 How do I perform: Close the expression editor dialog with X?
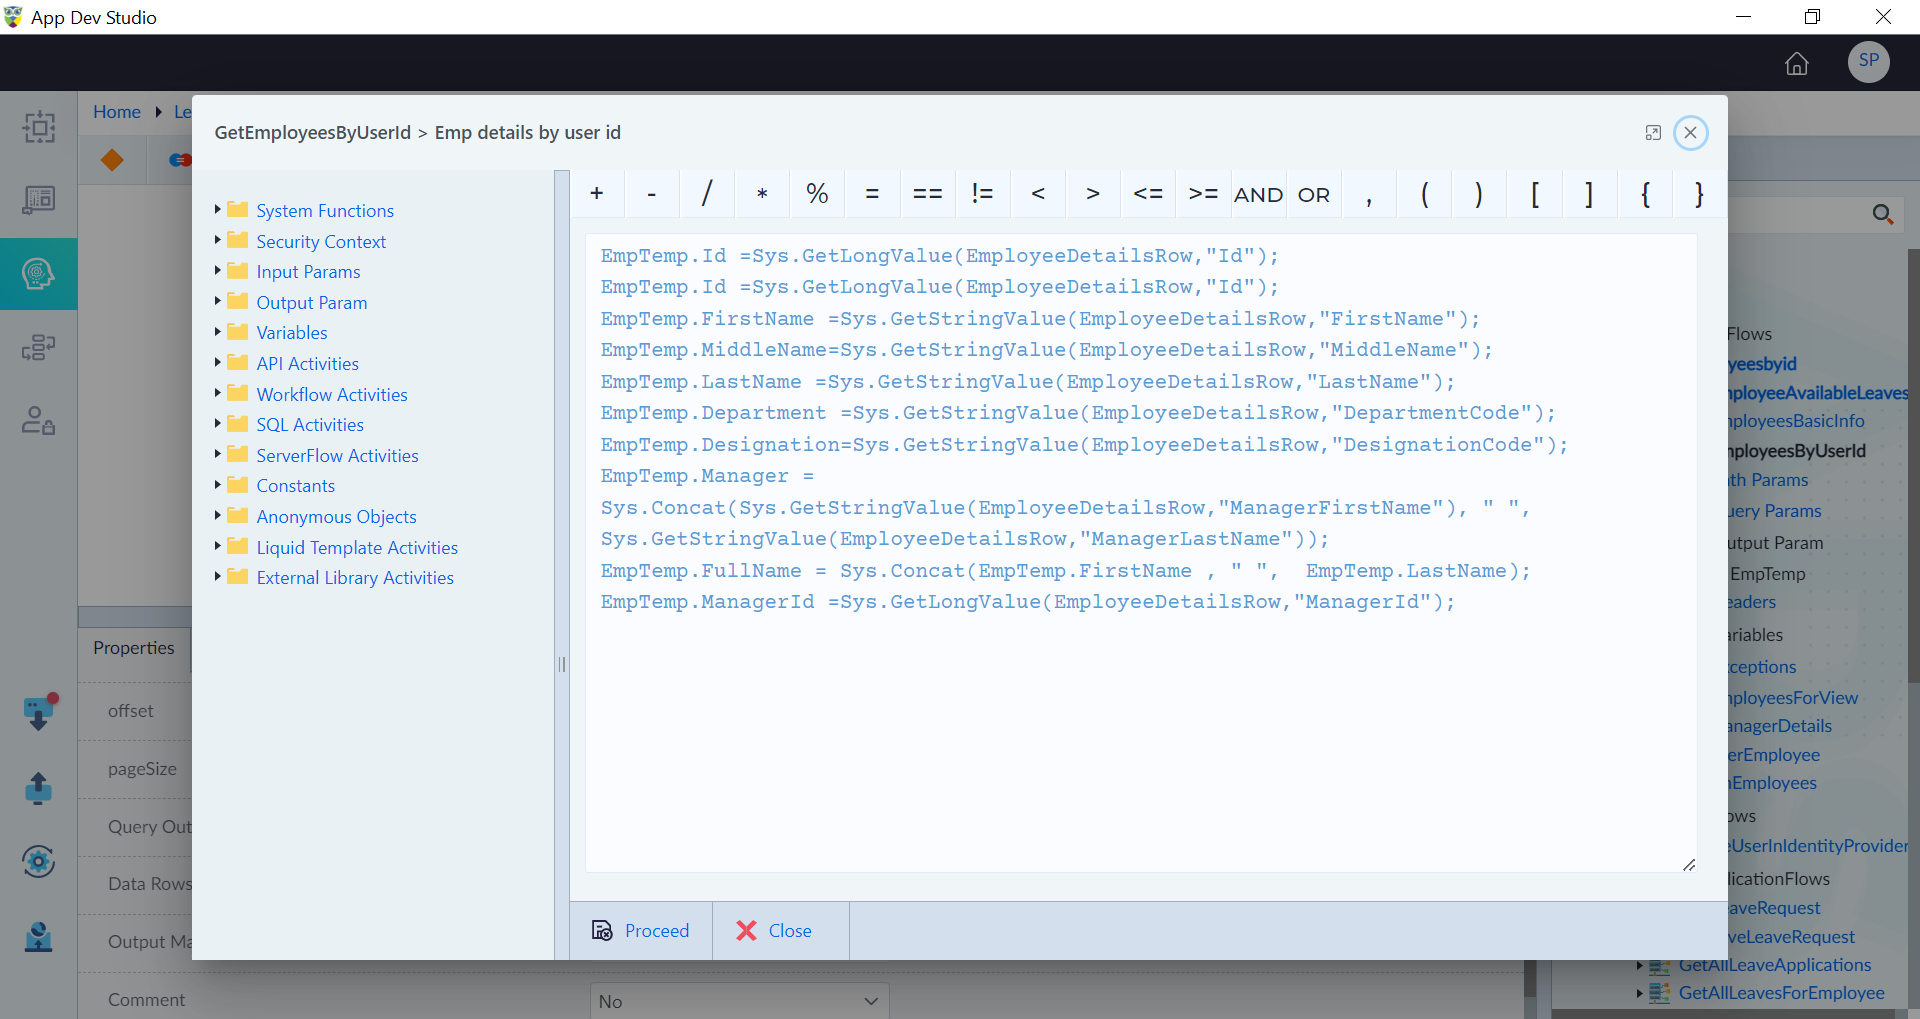click(x=1690, y=133)
